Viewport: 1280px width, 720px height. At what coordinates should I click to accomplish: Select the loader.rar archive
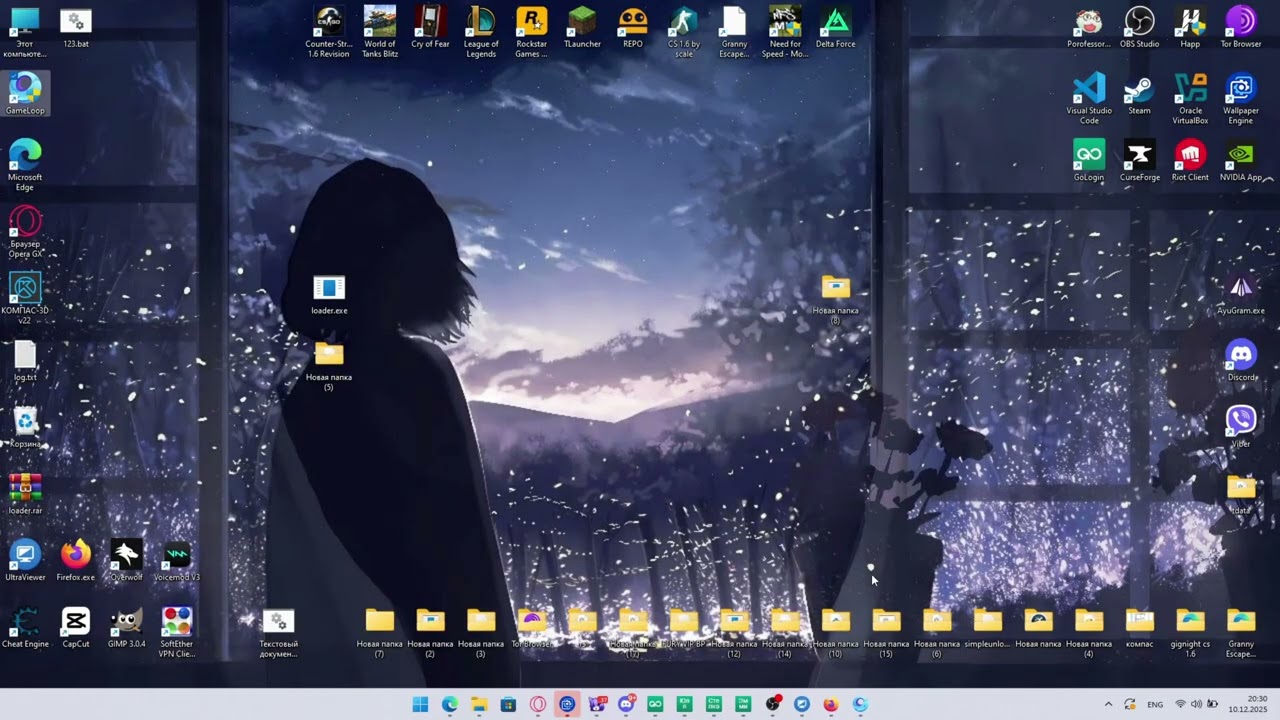[x=25, y=495]
